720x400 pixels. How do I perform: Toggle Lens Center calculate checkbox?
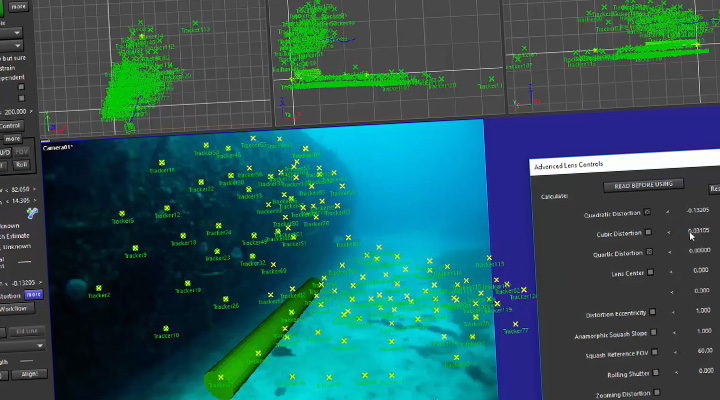(650, 272)
